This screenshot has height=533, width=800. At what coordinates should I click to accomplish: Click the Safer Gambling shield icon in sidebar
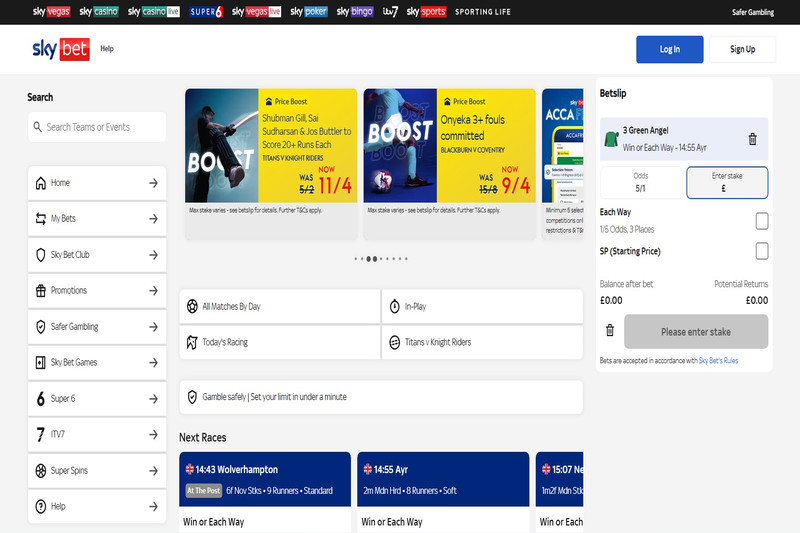click(41, 326)
